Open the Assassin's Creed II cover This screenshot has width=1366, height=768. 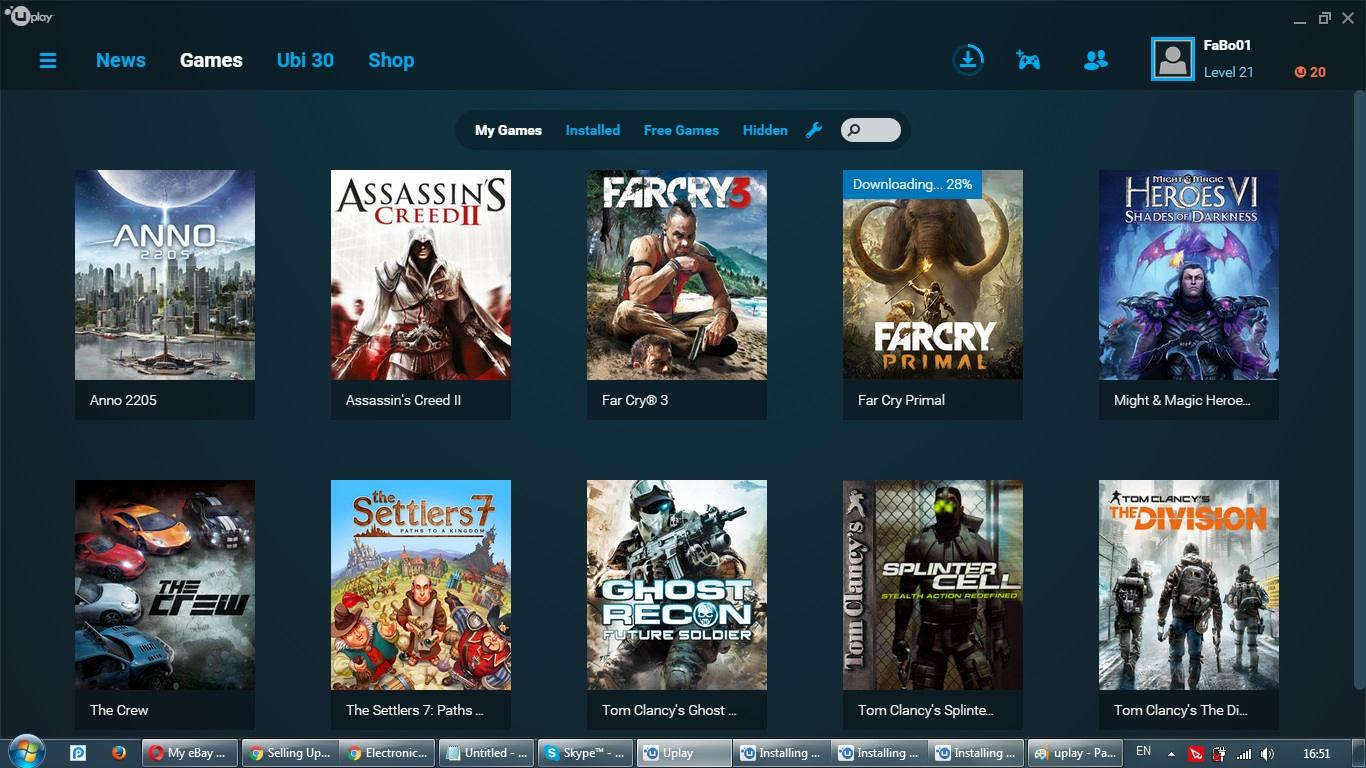(421, 275)
